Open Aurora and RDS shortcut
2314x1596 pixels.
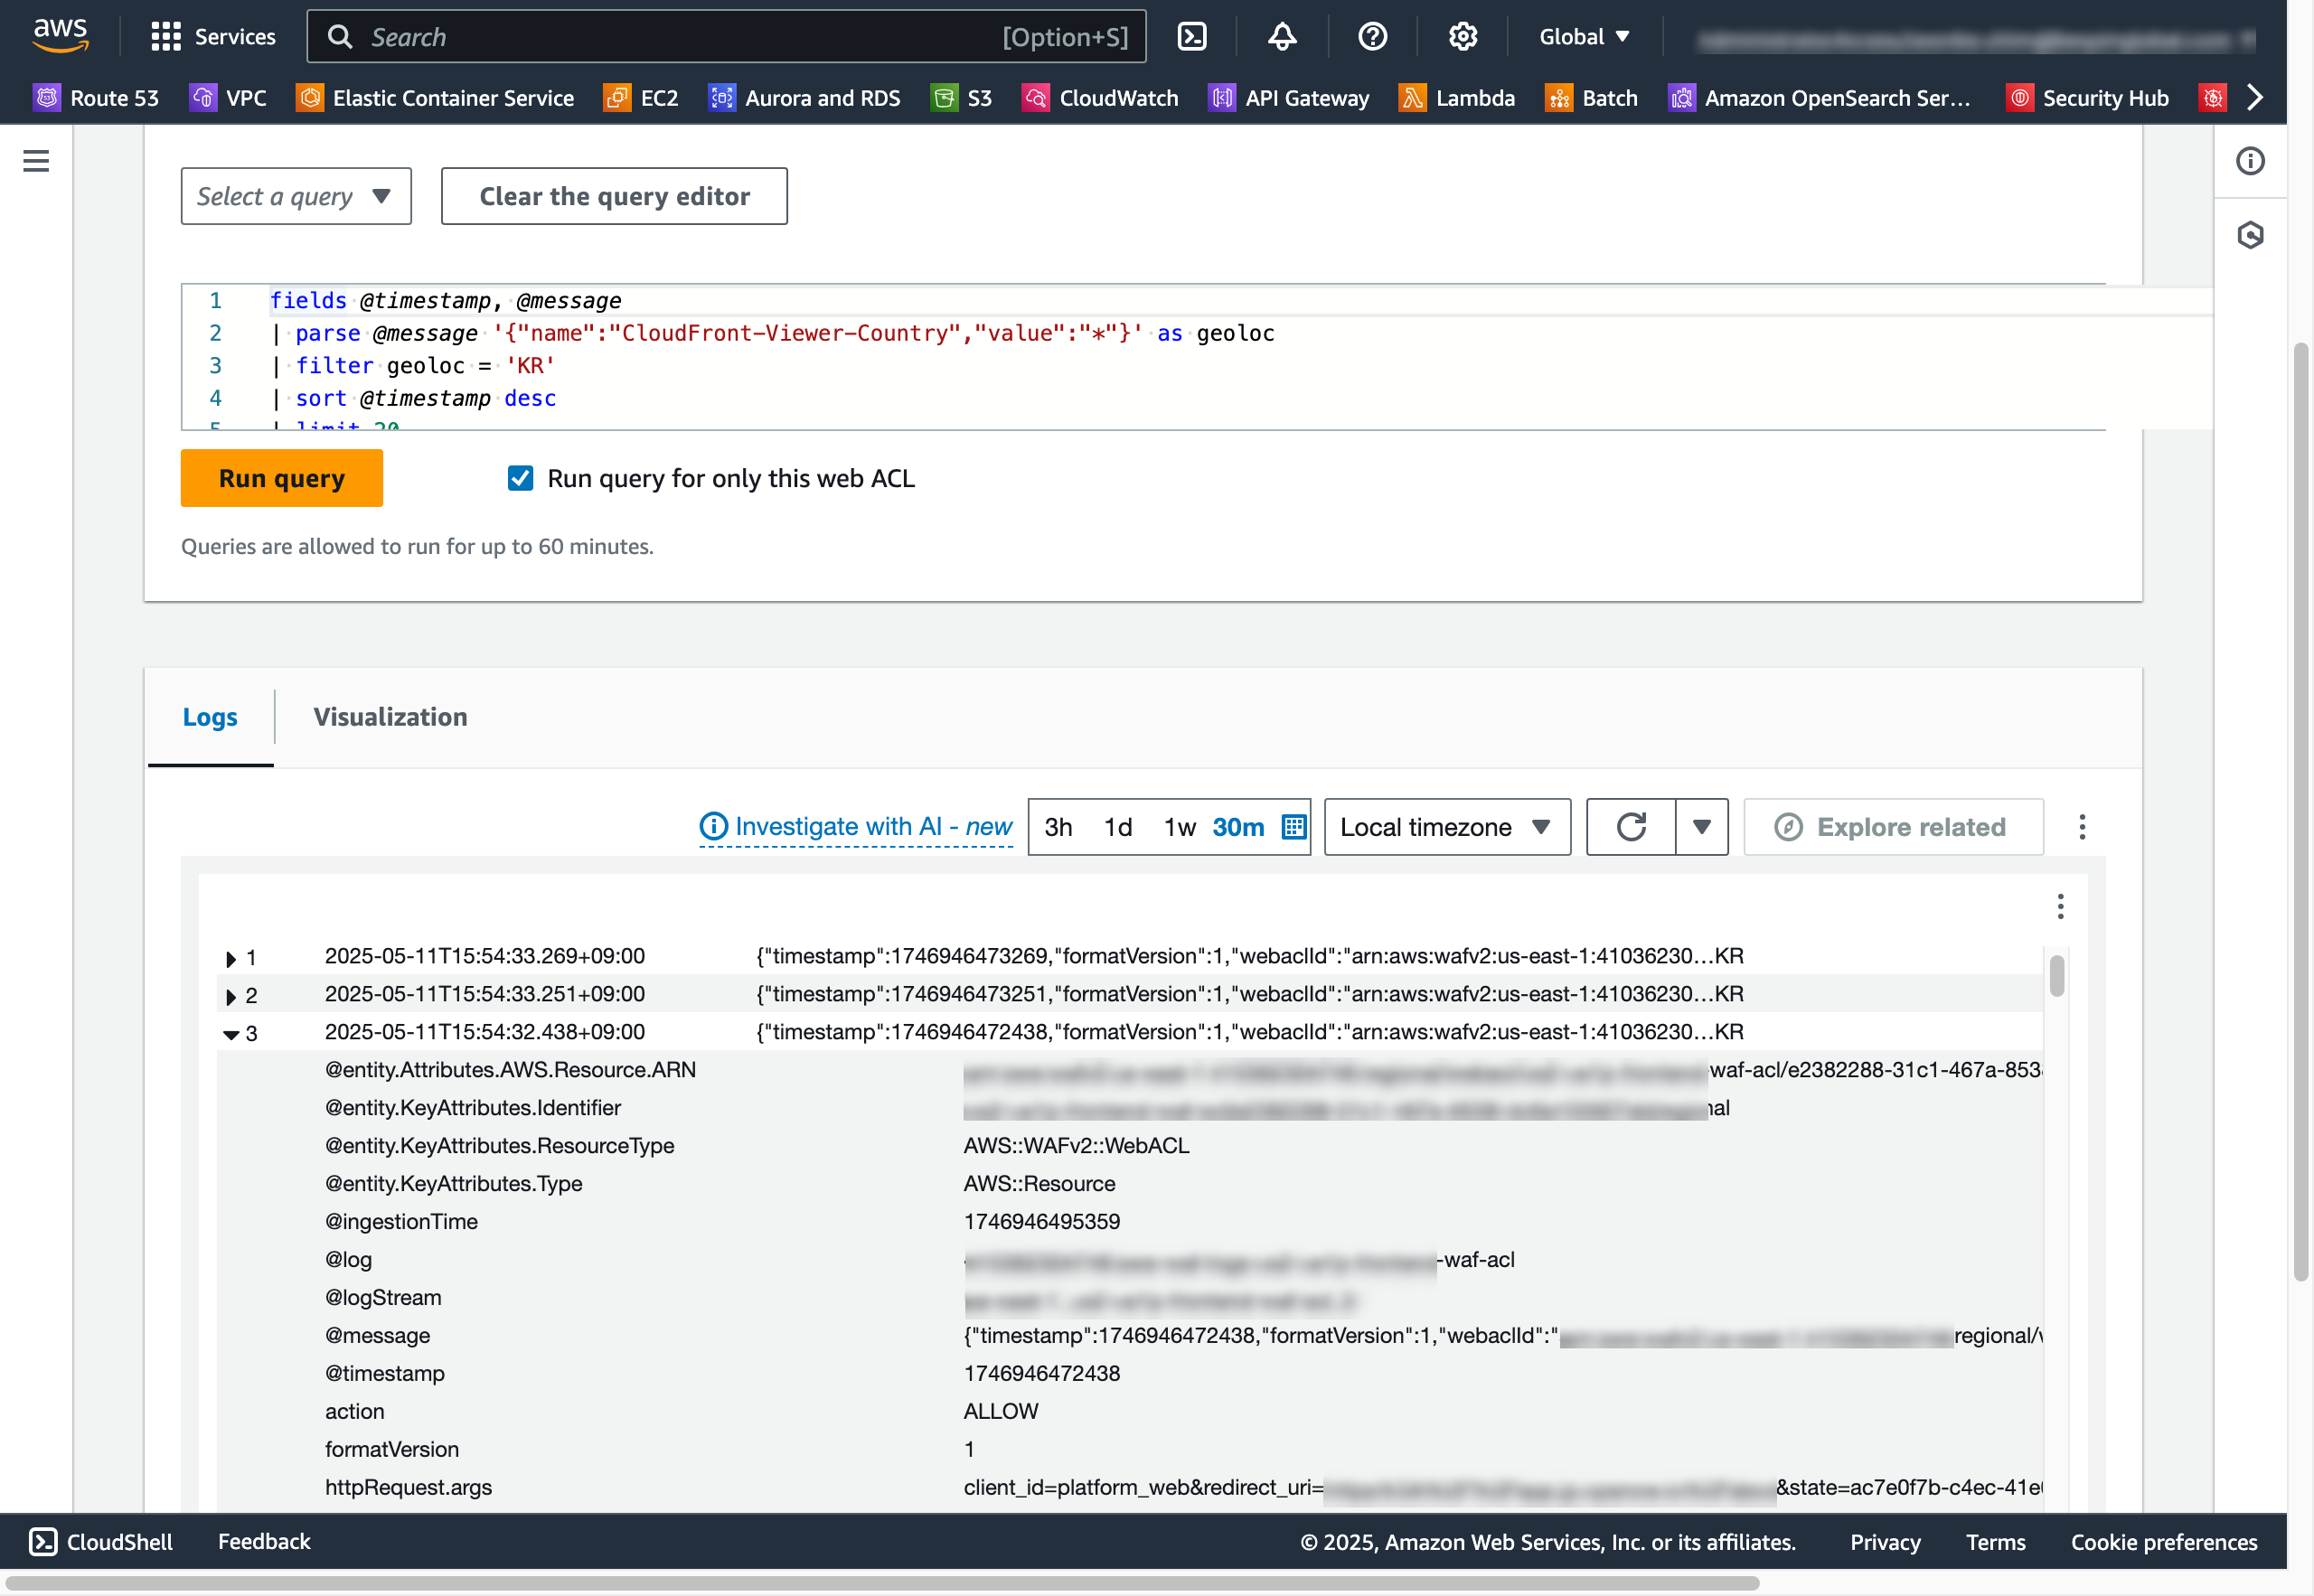click(805, 98)
